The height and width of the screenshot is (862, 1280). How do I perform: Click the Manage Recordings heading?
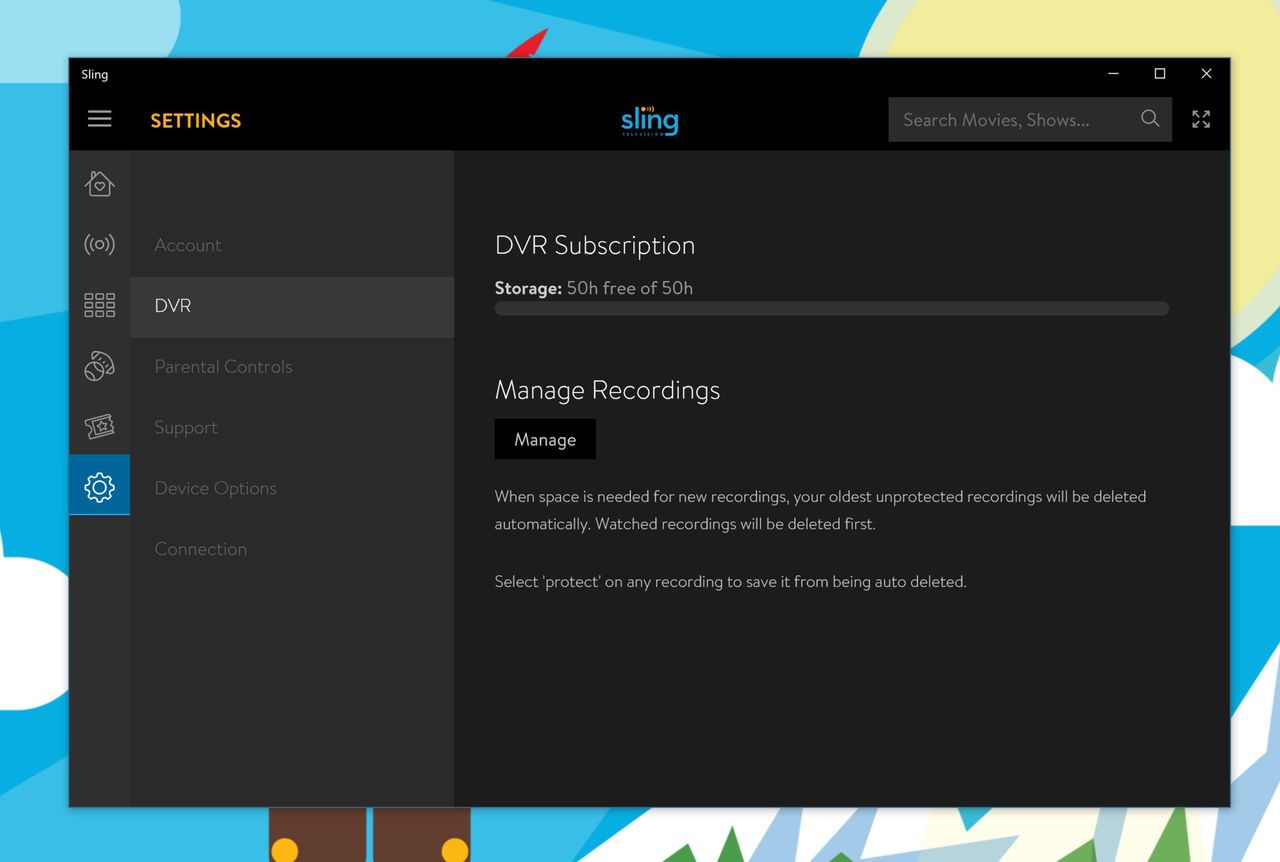(x=607, y=390)
